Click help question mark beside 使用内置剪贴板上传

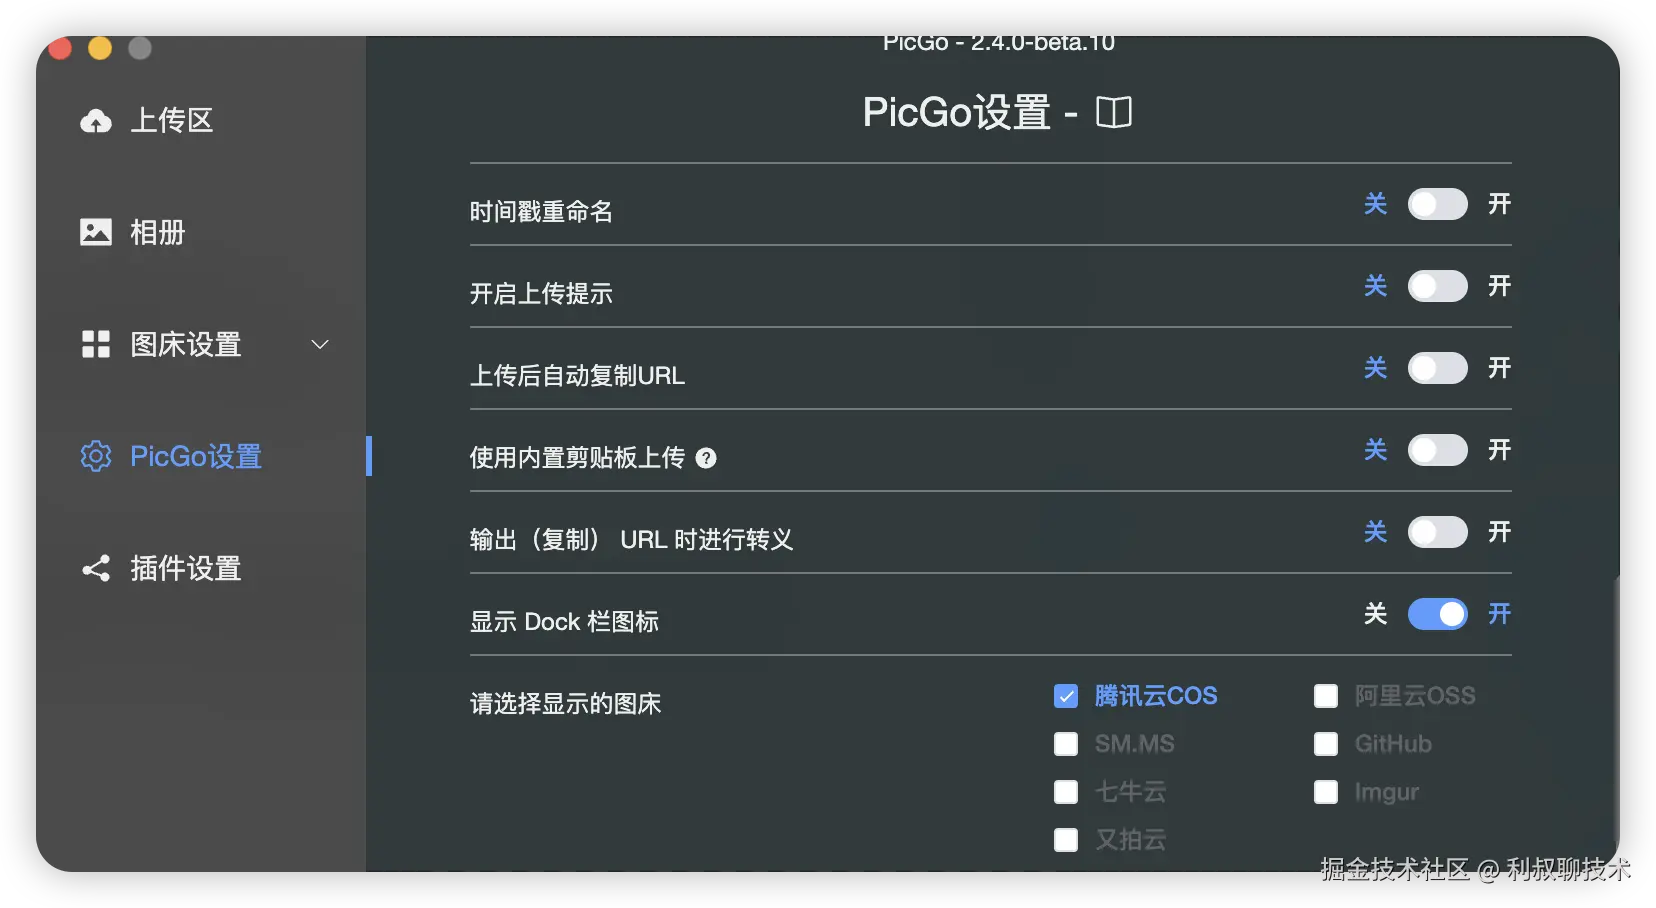click(706, 458)
